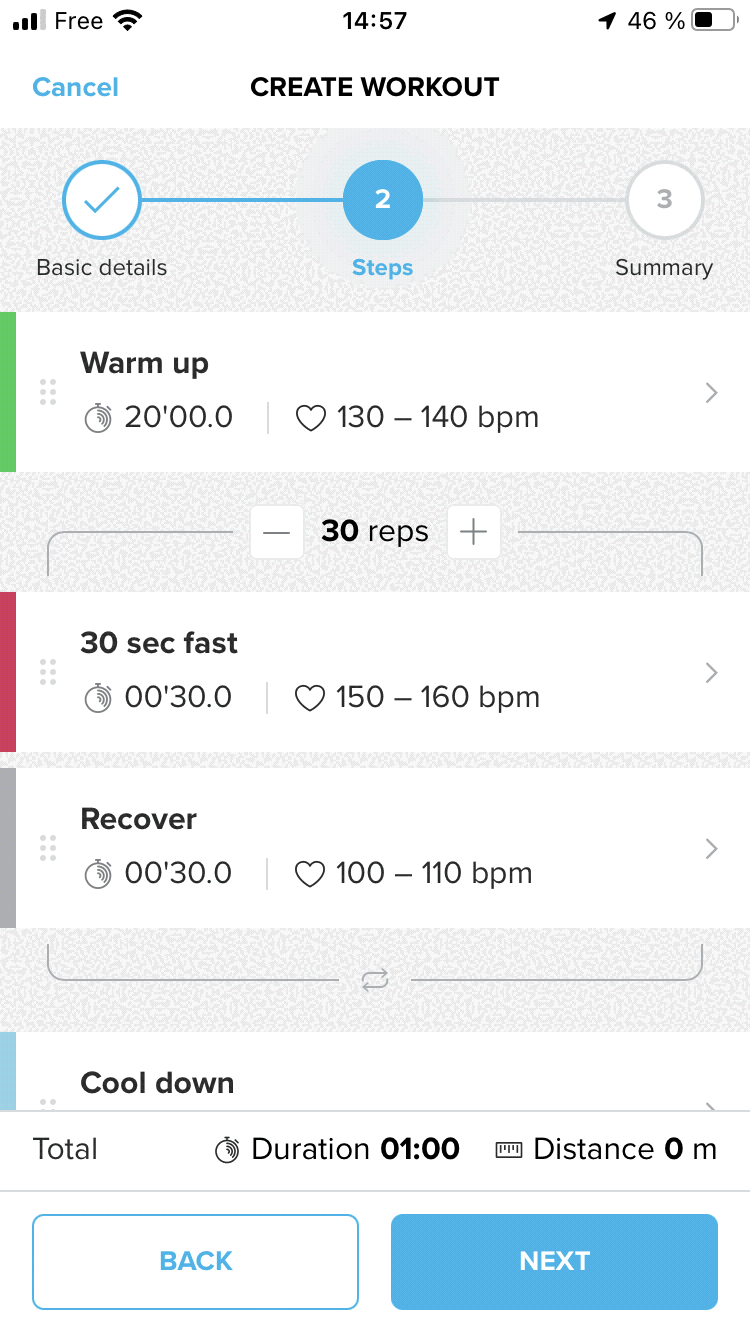This screenshot has height=1334, width=750.
Task: Open the Recover step chevron
Action: pyautogui.click(x=711, y=849)
